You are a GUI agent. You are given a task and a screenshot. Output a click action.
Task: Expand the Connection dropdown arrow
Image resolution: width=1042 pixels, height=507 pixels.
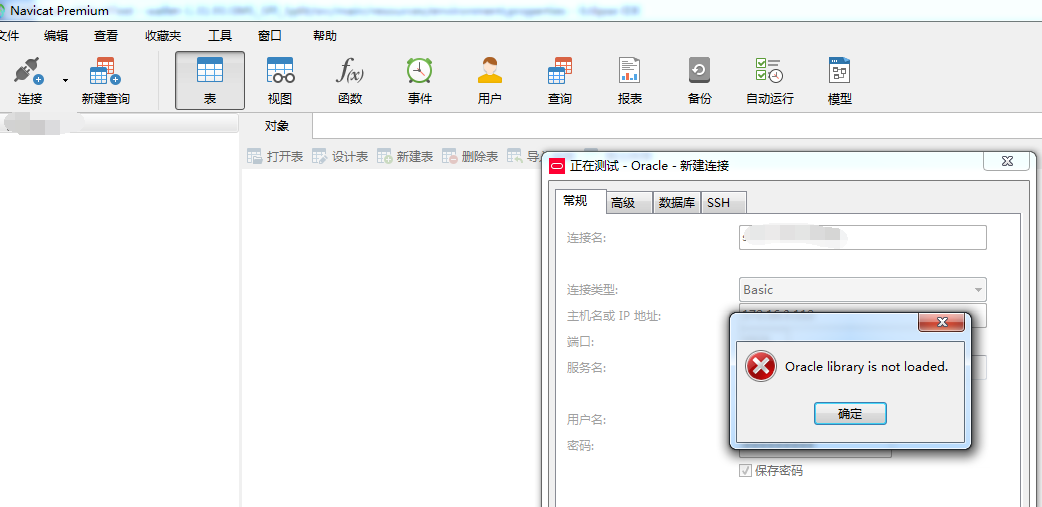(x=65, y=80)
